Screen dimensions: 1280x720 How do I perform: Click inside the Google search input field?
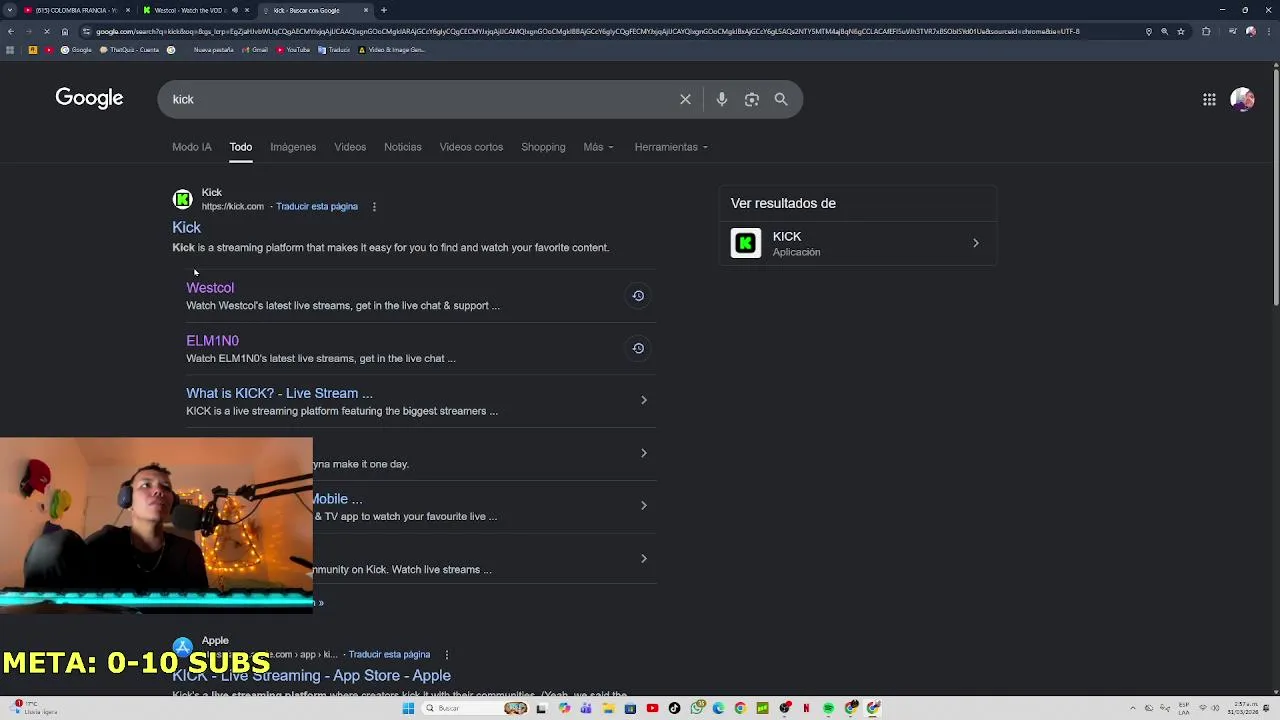tap(420, 99)
